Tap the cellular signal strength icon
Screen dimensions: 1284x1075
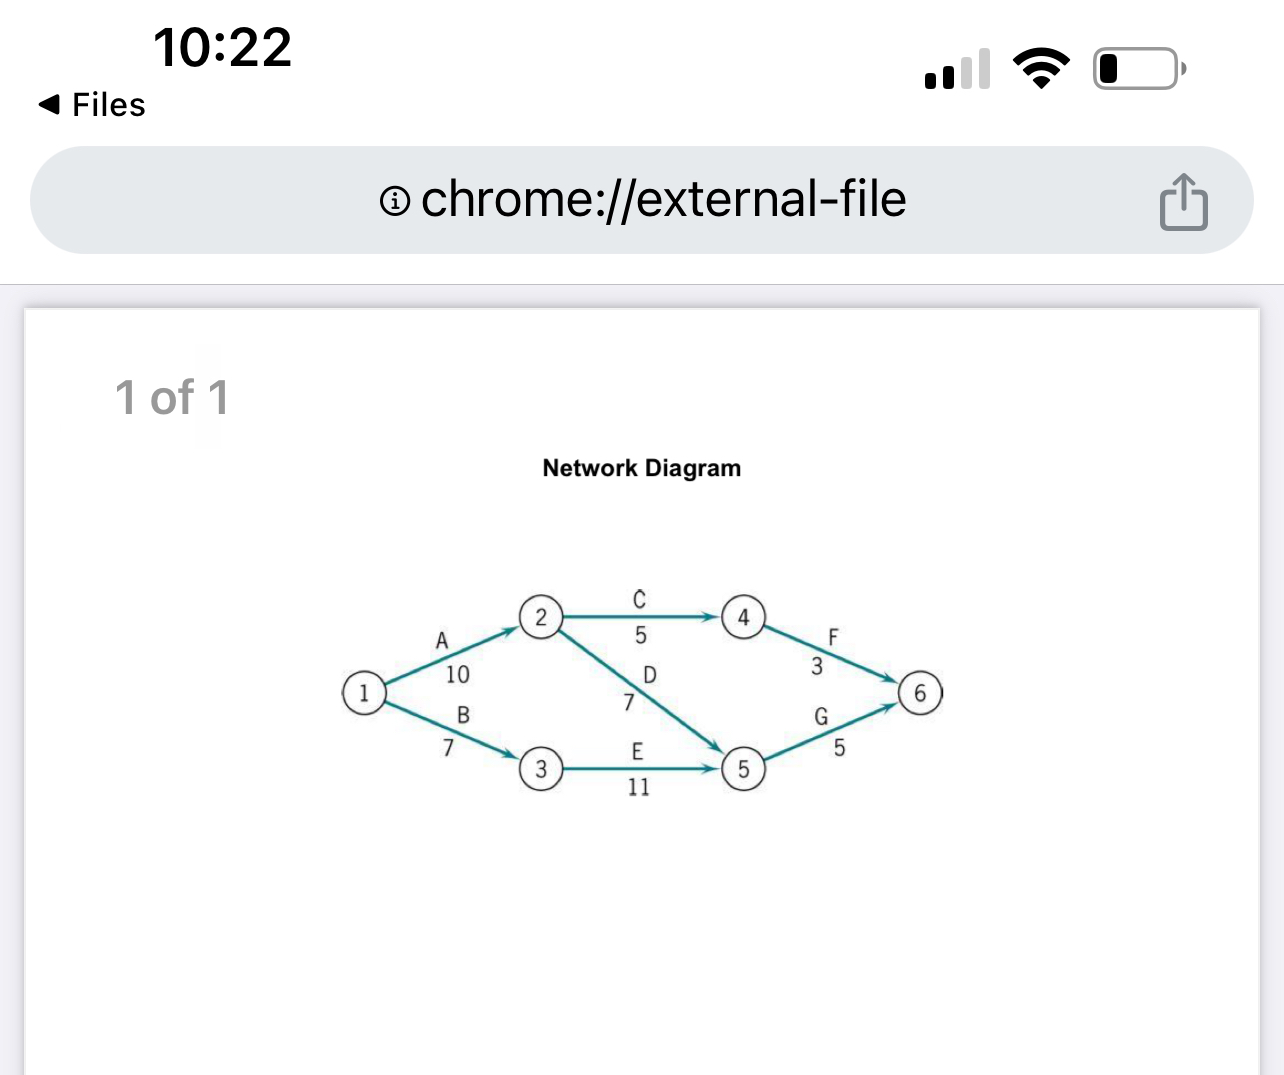957,67
